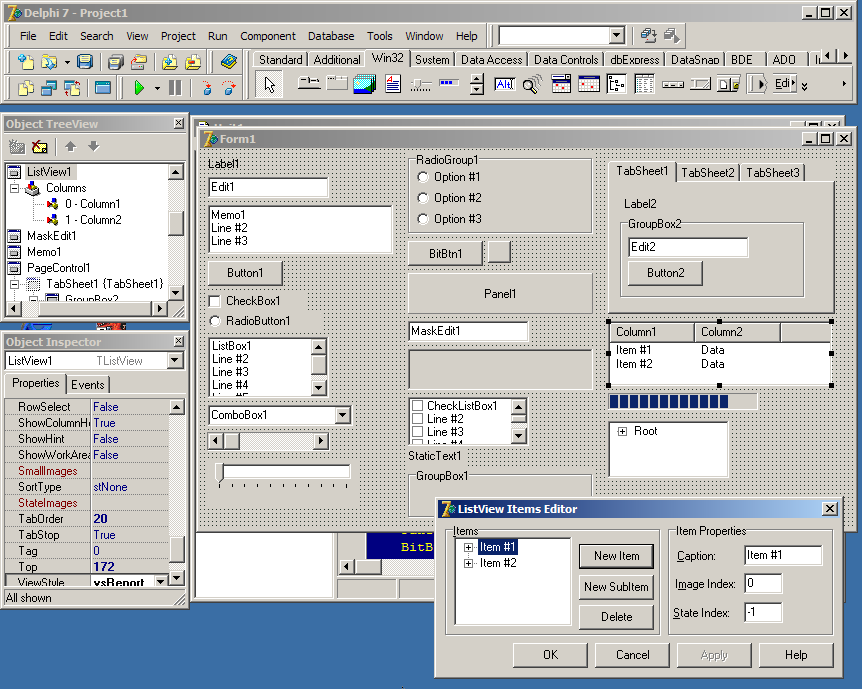
Task: Confirm the Items Editor with OK
Action: click(x=550, y=655)
